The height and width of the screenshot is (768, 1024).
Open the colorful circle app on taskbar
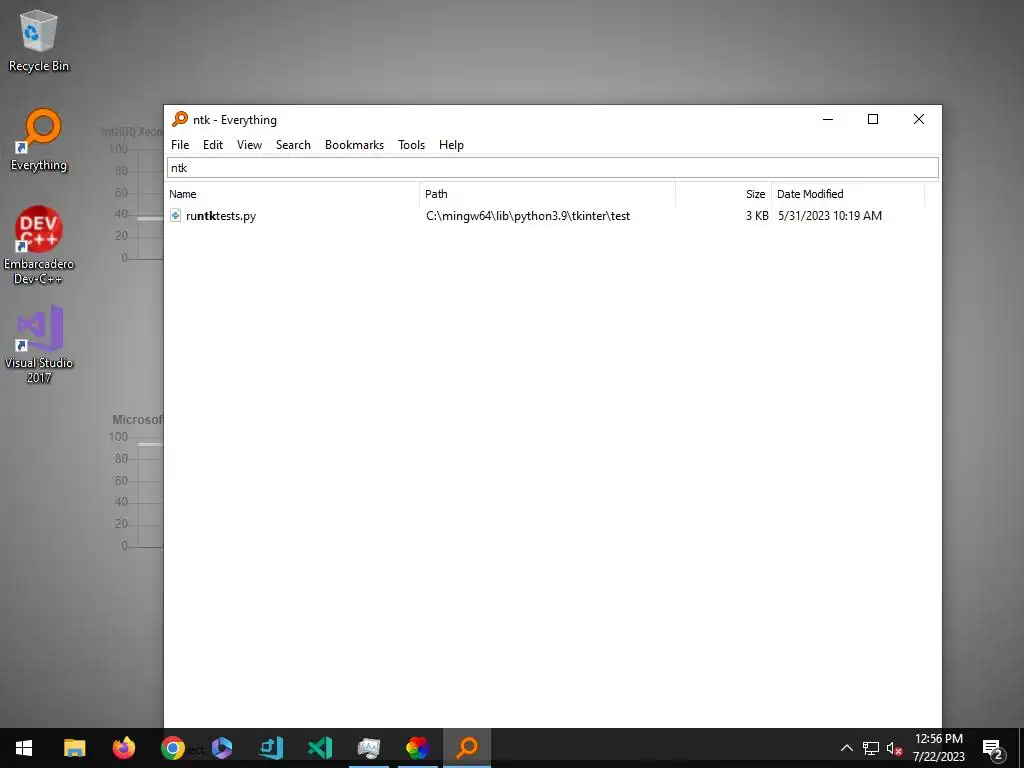pos(418,748)
